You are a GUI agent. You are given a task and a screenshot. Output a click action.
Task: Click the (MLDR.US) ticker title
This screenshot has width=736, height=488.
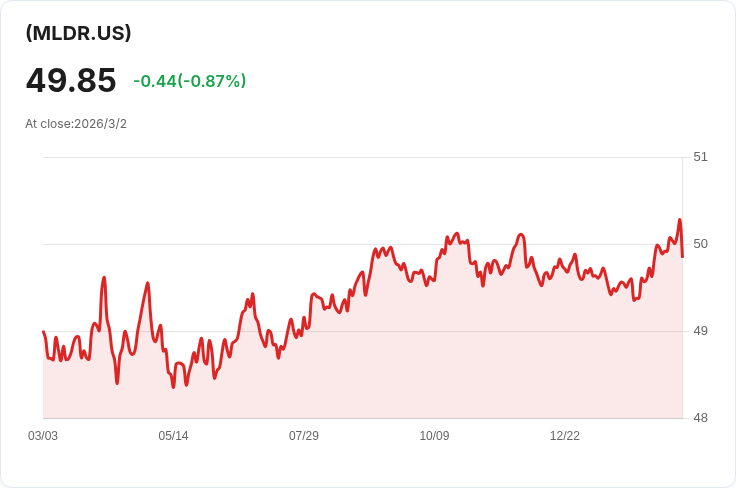point(78,33)
